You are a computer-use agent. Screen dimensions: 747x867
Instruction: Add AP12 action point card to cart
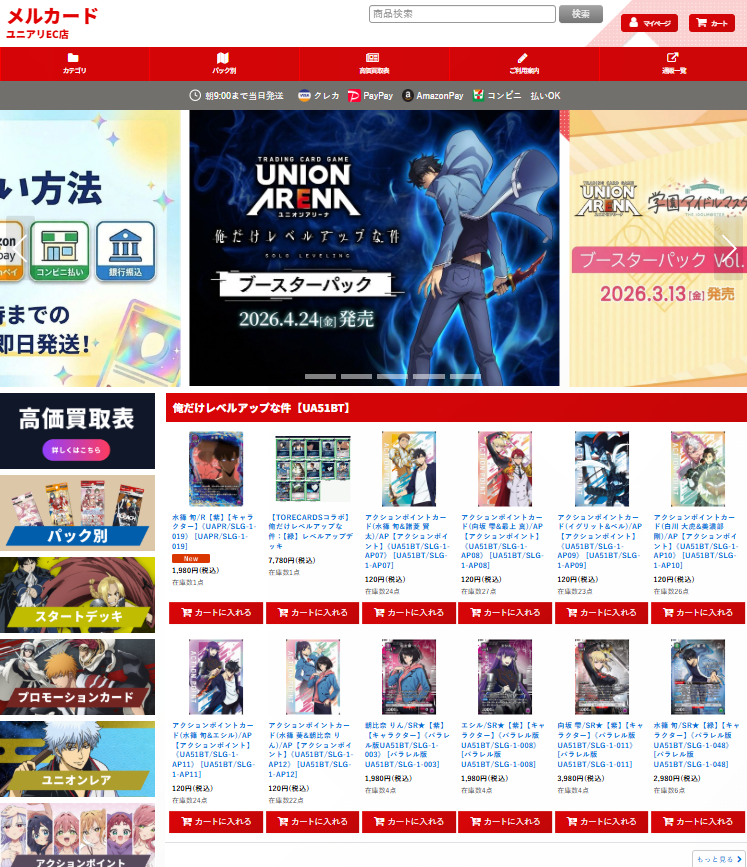[312, 822]
